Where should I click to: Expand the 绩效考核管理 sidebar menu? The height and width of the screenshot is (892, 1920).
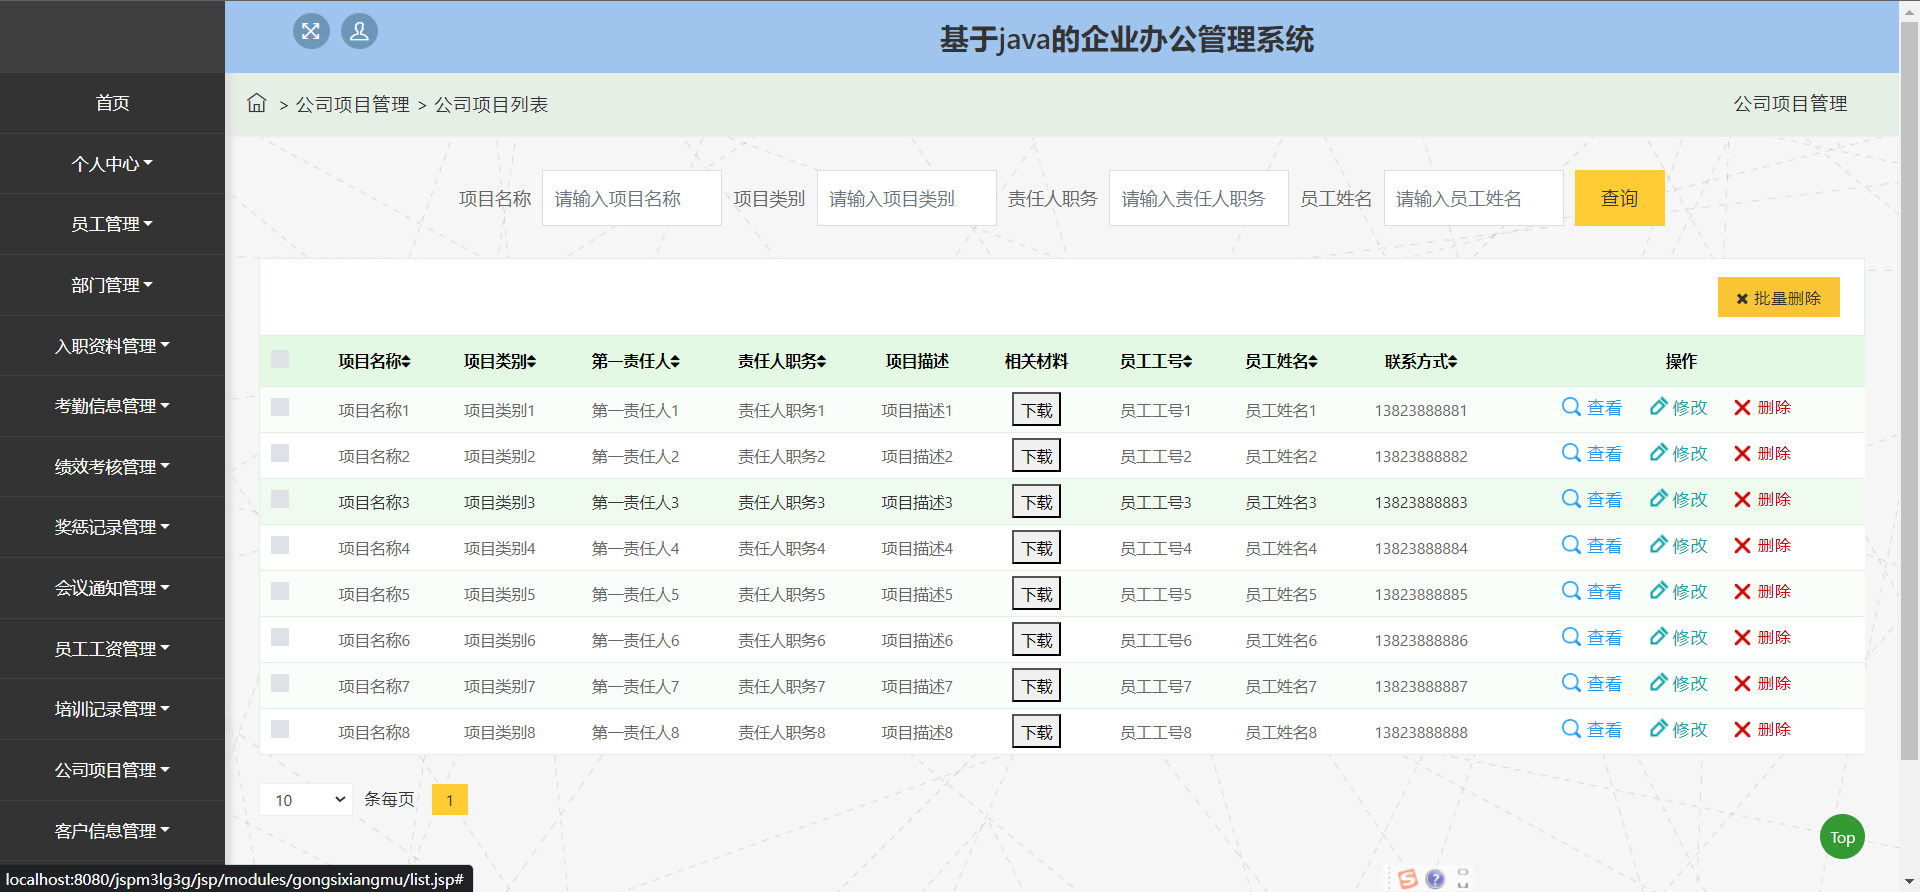point(112,467)
